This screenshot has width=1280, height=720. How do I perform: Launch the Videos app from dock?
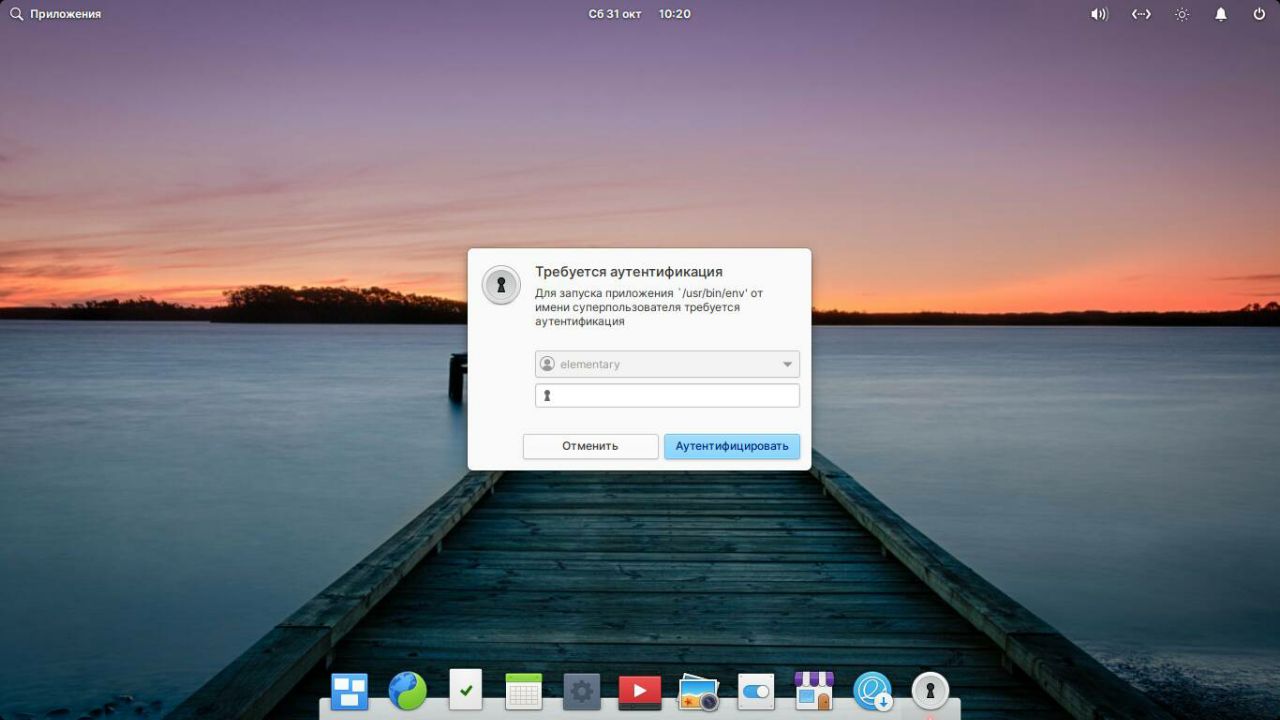click(x=639, y=691)
